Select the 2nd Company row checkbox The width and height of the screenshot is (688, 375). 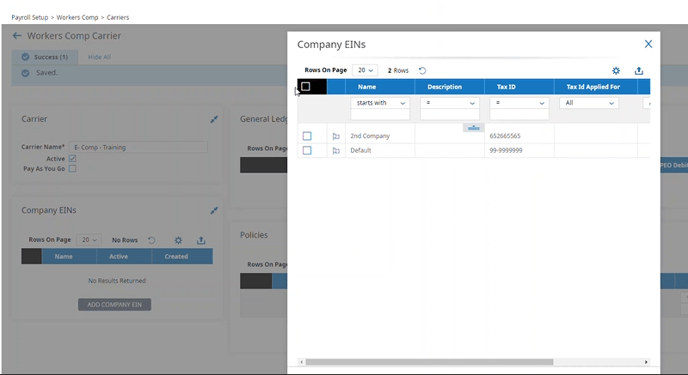tap(307, 136)
